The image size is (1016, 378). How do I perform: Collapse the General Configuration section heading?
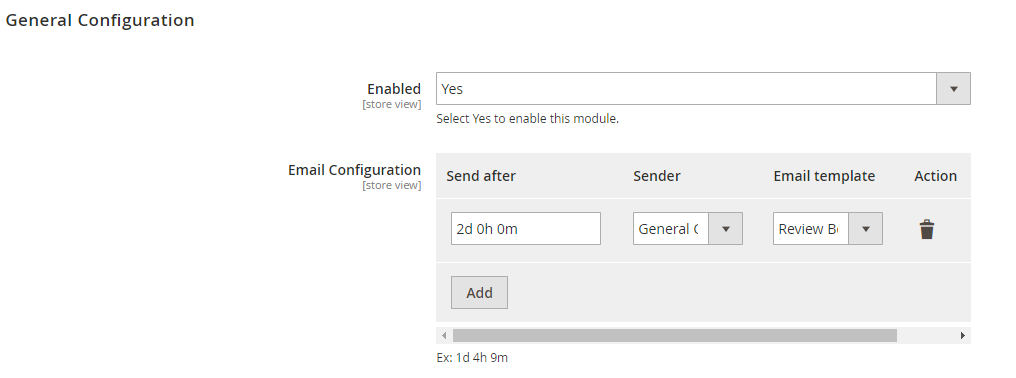pos(100,20)
